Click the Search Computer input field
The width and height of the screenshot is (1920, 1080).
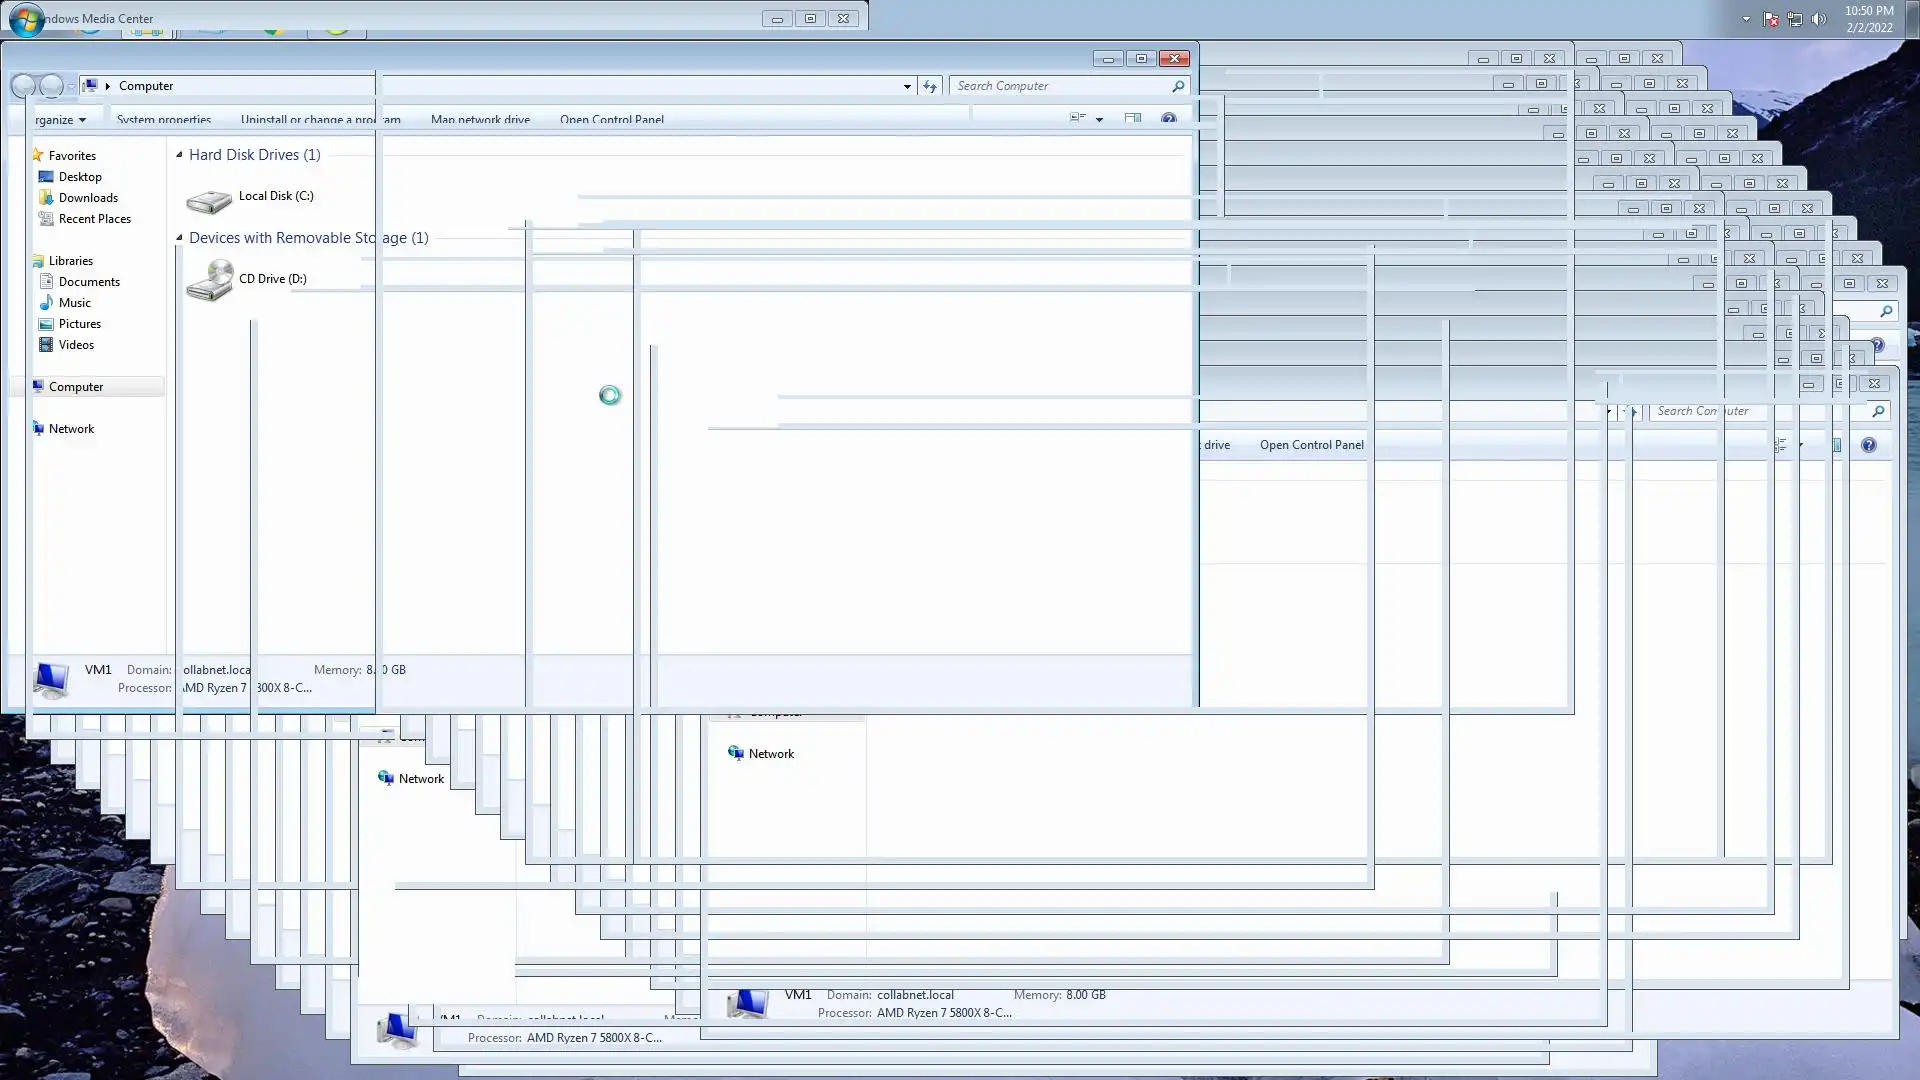pyautogui.click(x=1060, y=86)
